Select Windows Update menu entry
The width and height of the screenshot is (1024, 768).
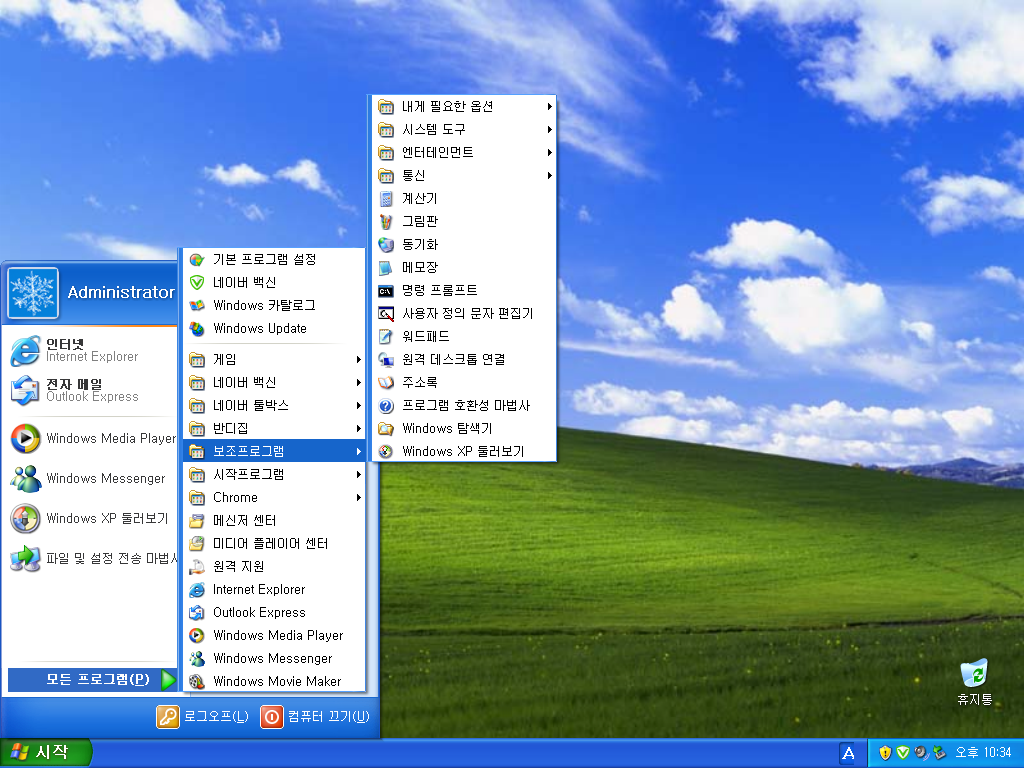259,328
